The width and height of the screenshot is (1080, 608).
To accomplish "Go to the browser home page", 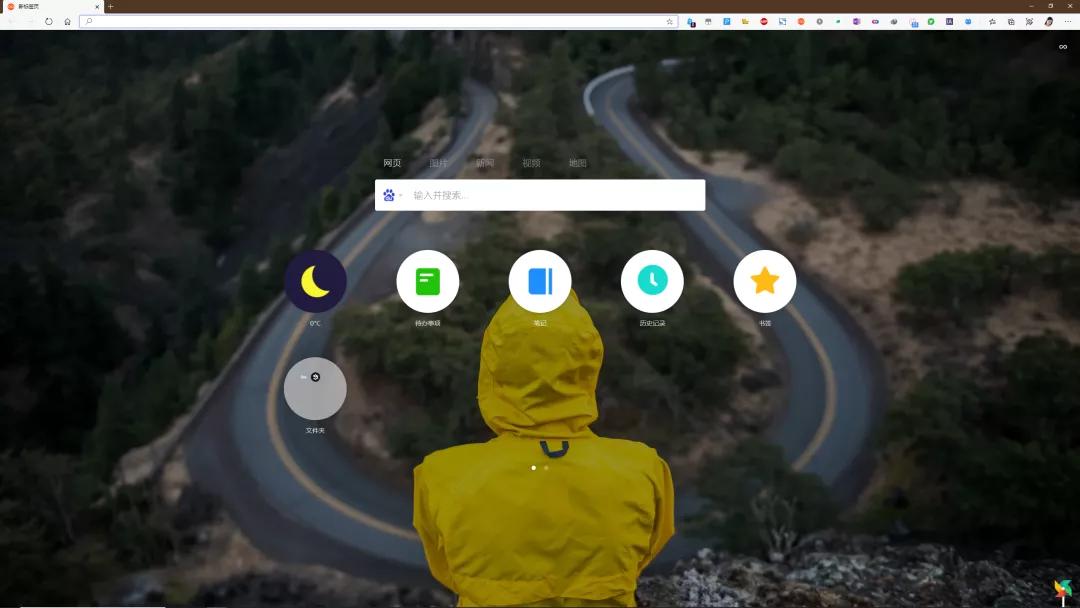I will (x=68, y=21).
